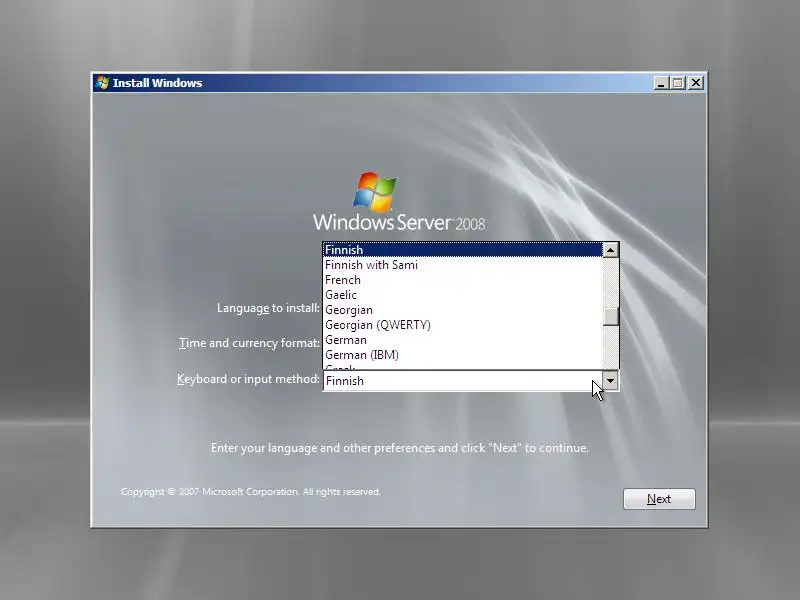Viewport: 800px width, 600px height.
Task: Select Finnish in the dropdown list
Action: point(462,250)
